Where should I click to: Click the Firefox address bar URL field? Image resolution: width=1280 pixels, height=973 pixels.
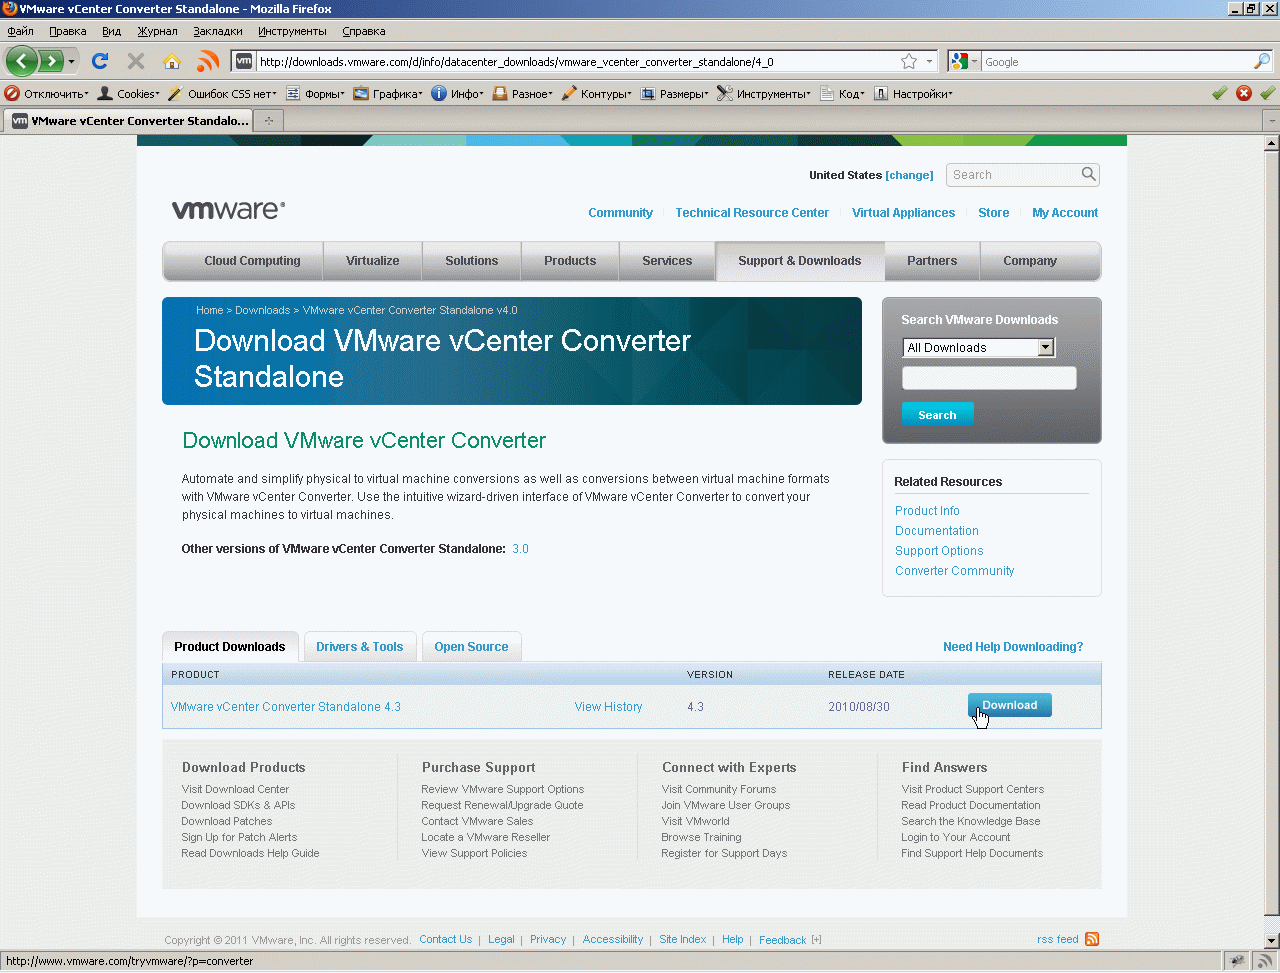pos(575,62)
